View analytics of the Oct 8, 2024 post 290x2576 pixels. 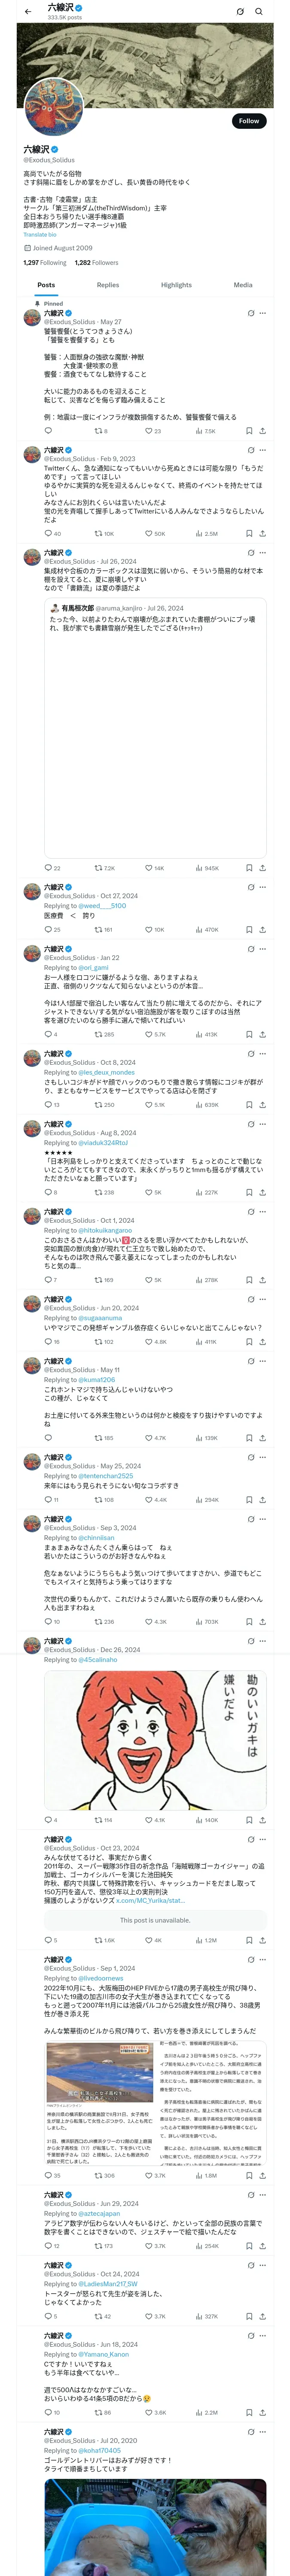pos(199,1105)
